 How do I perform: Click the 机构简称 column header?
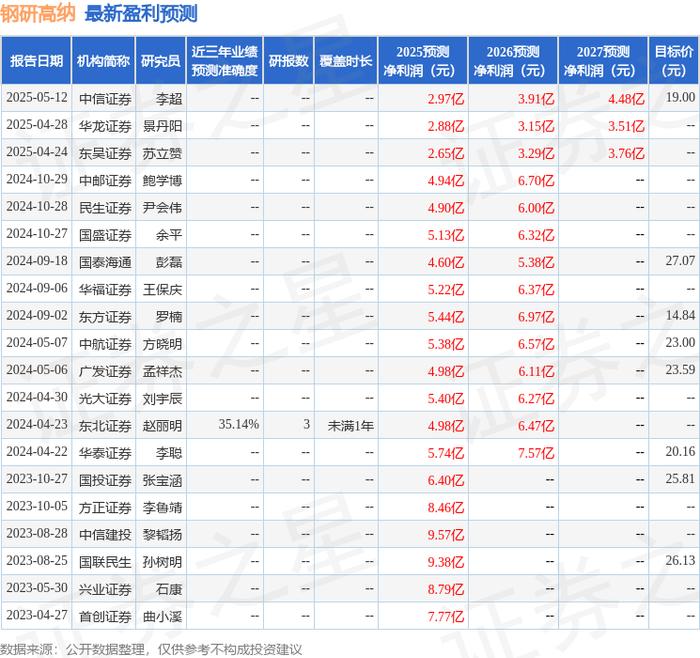tap(103, 61)
